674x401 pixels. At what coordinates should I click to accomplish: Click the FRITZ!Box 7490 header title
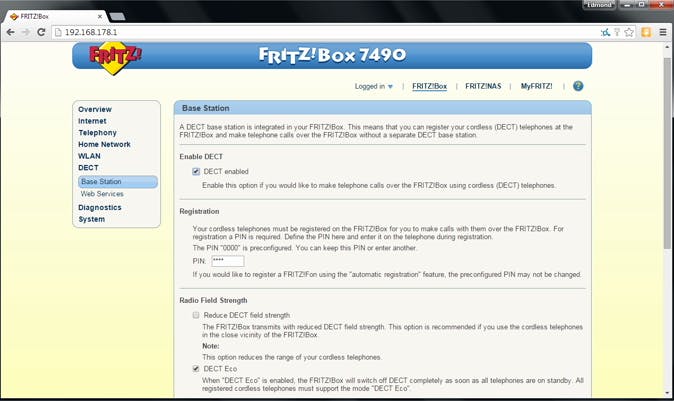[x=332, y=55]
